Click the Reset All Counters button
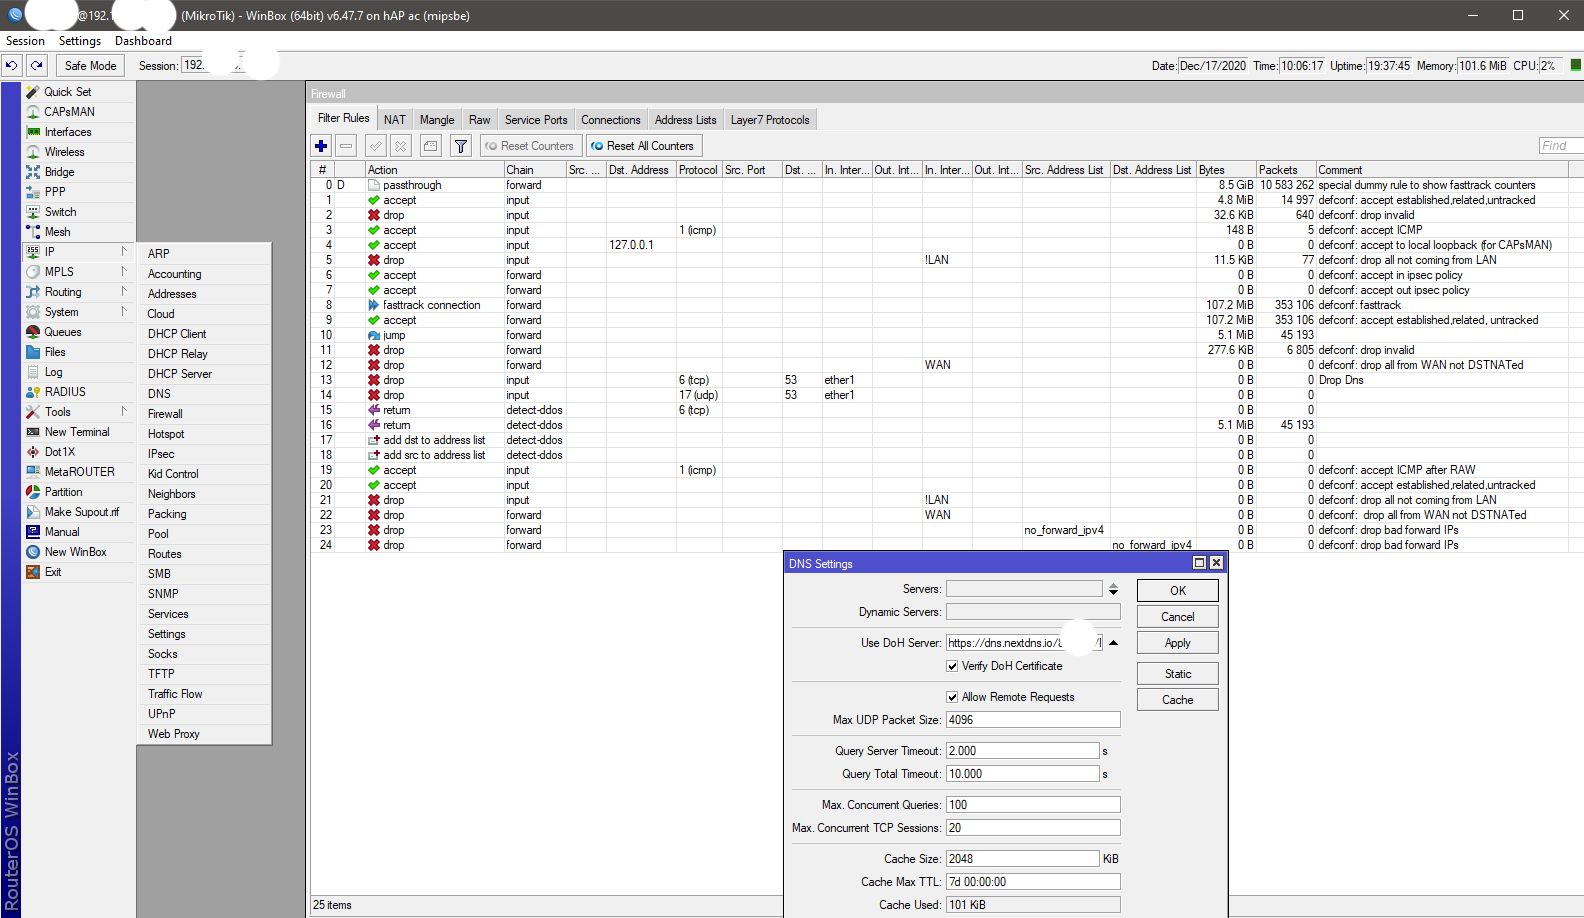 (x=643, y=146)
